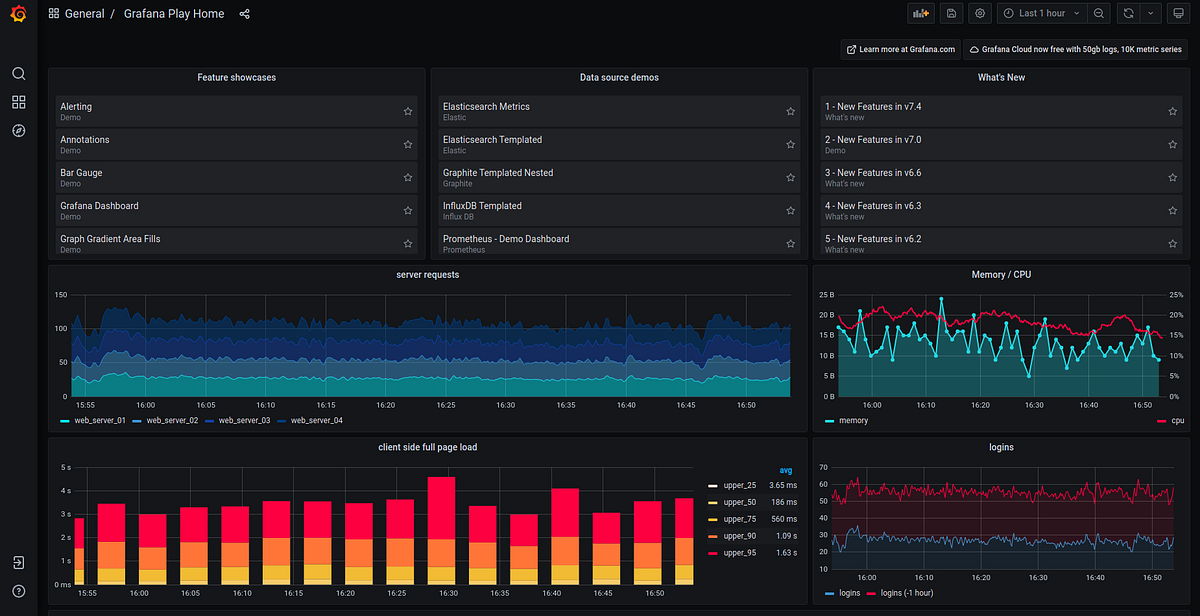Open Dashboard settings gear
Screen dimensions: 1200x616
coord(979,13)
